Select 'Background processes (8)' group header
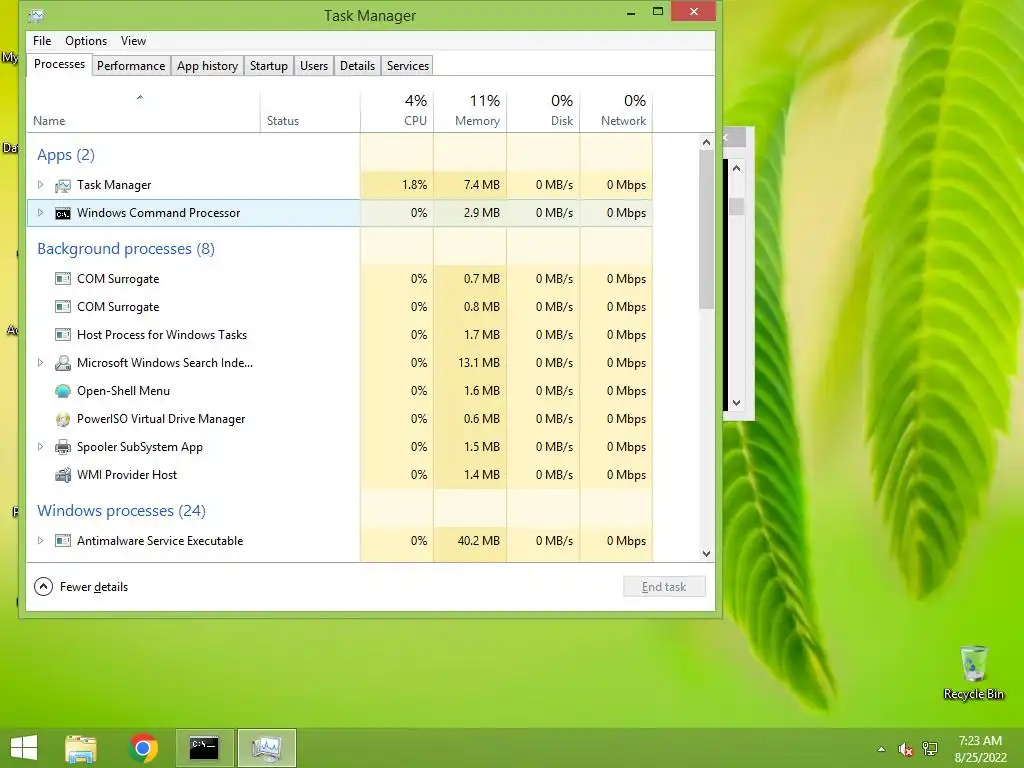The height and width of the screenshot is (768, 1024). 126,249
